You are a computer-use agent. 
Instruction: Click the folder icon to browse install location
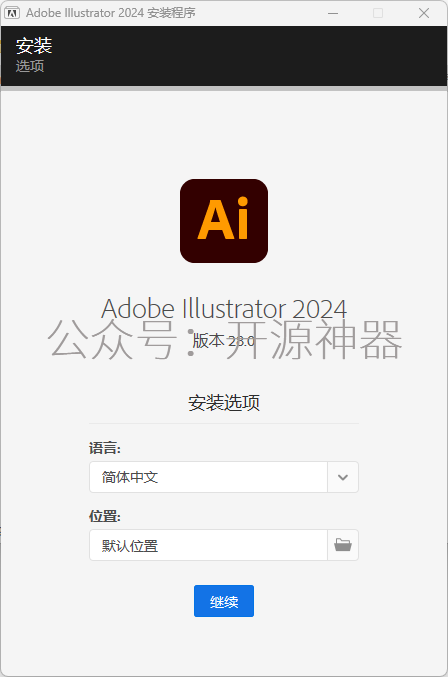pos(343,545)
